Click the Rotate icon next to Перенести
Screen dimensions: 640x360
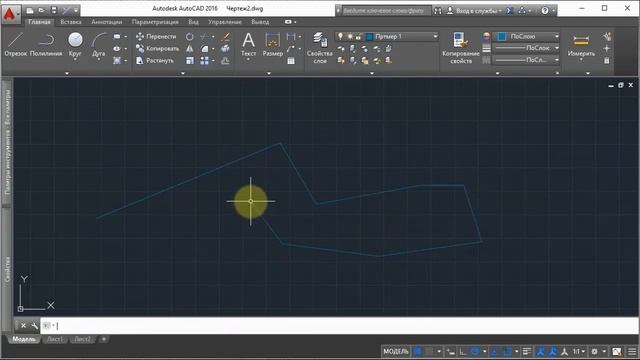pos(190,37)
